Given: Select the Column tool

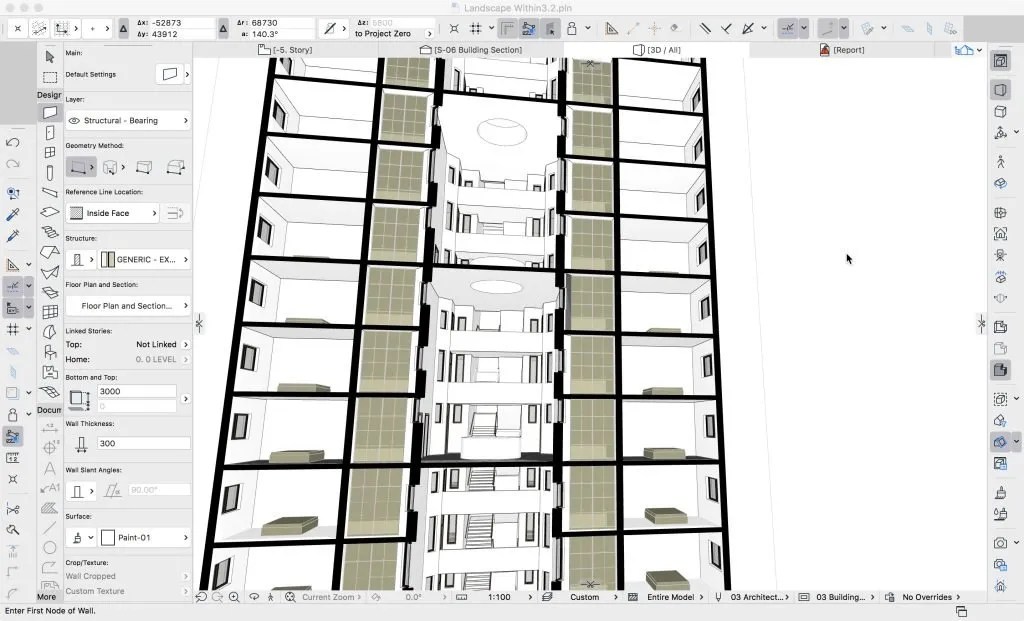Looking at the screenshot, I should (x=50, y=172).
